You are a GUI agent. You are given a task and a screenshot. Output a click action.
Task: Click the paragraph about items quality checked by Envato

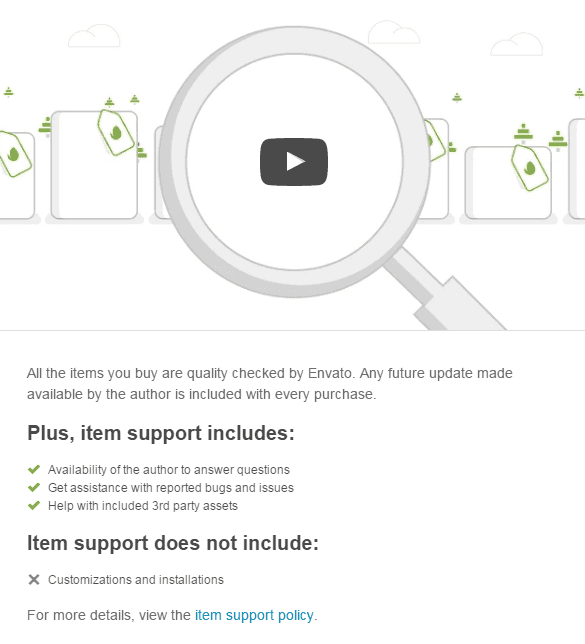click(x=270, y=384)
